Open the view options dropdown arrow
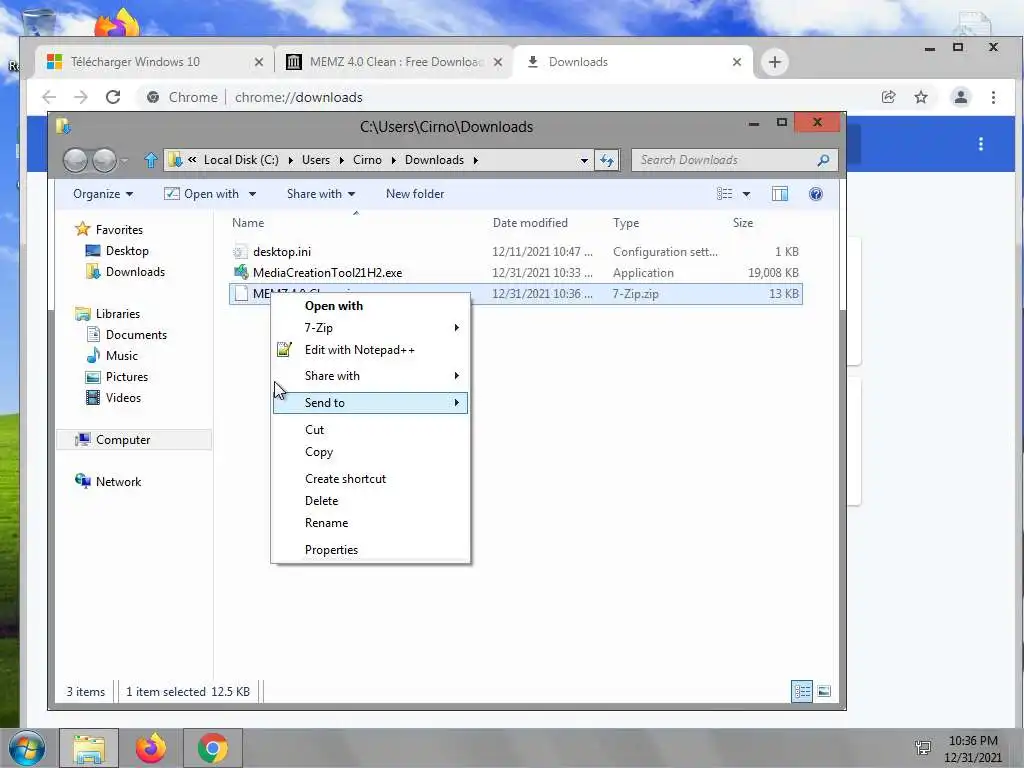Image resolution: width=1024 pixels, height=768 pixels. (x=746, y=194)
